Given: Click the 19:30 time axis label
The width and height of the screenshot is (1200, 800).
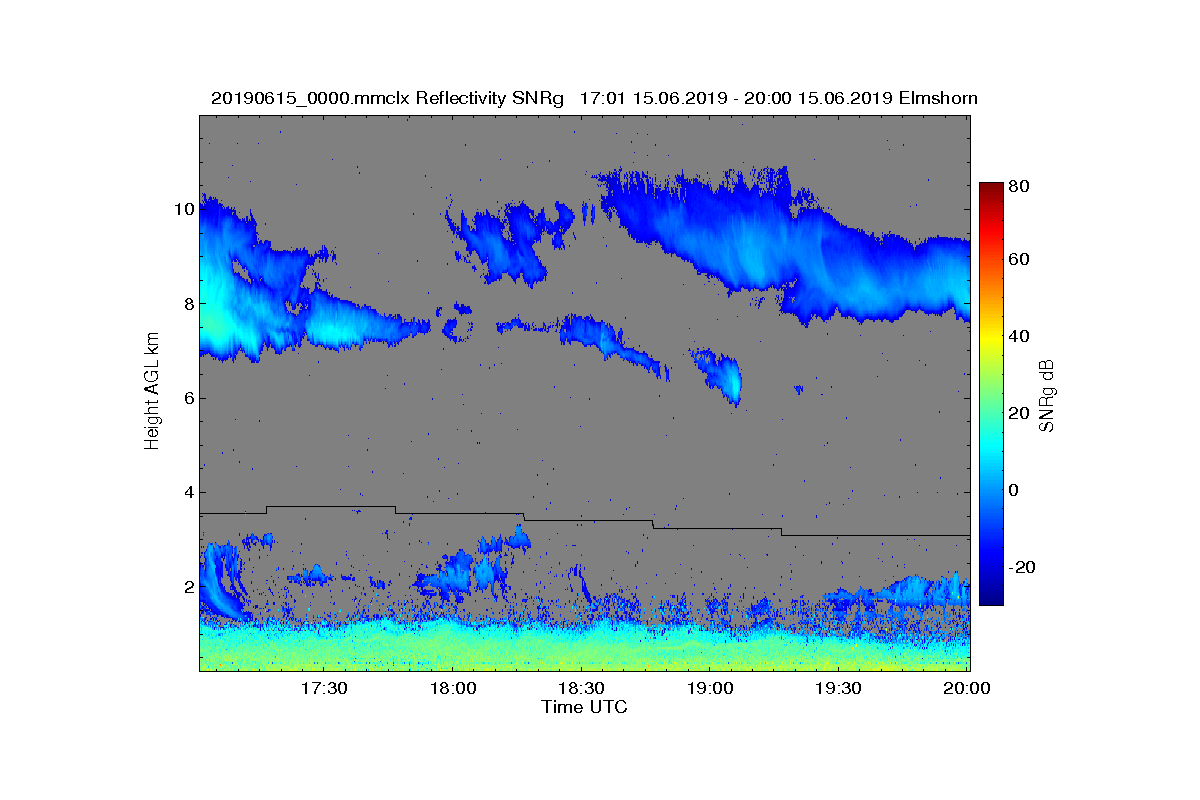Looking at the screenshot, I should point(838,688).
